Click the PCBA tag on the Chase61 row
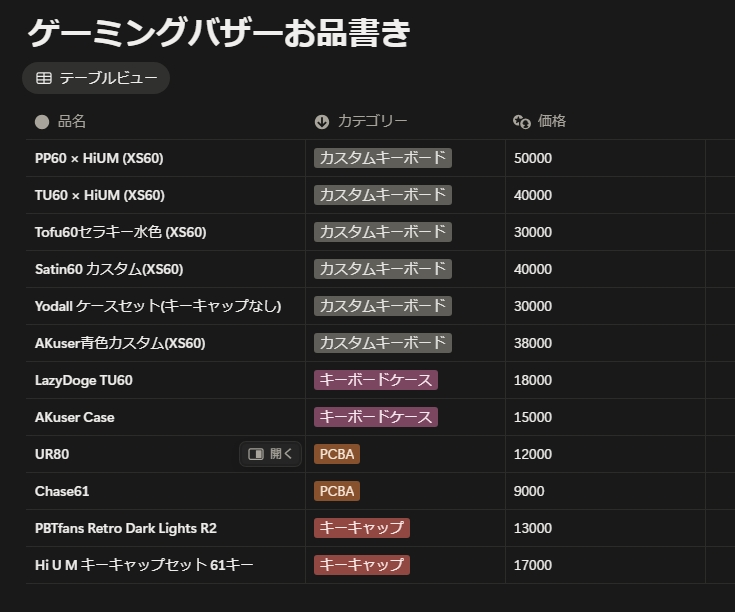 tap(337, 491)
